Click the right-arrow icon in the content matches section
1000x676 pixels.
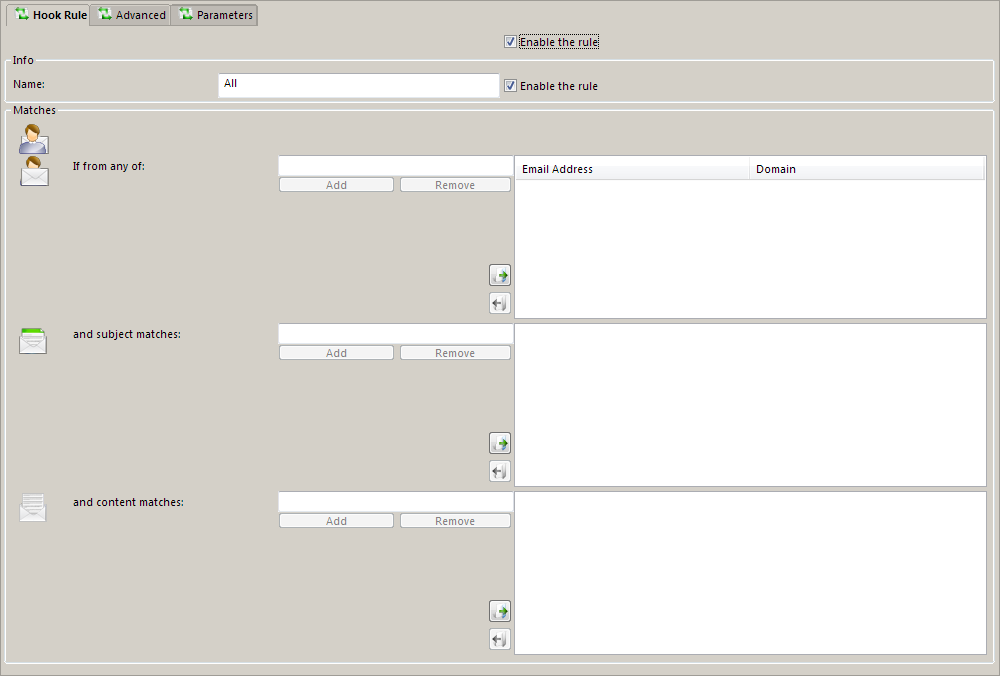coord(500,611)
